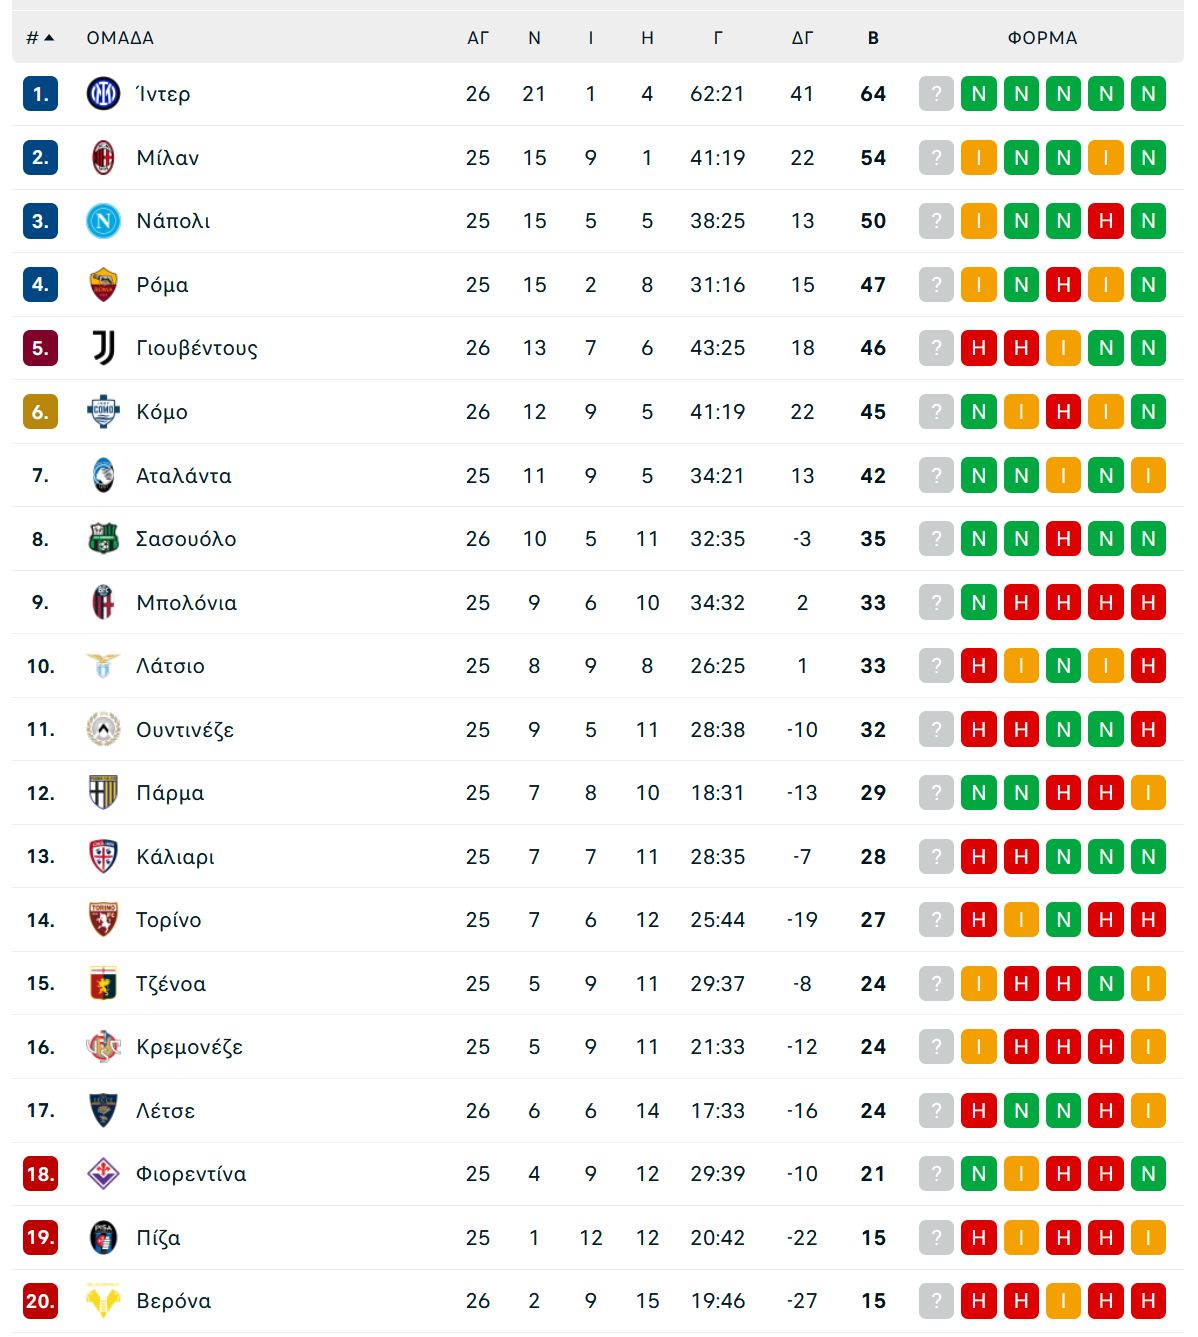
Task: Click the Verona club logo
Action: [x=103, y=1301]
